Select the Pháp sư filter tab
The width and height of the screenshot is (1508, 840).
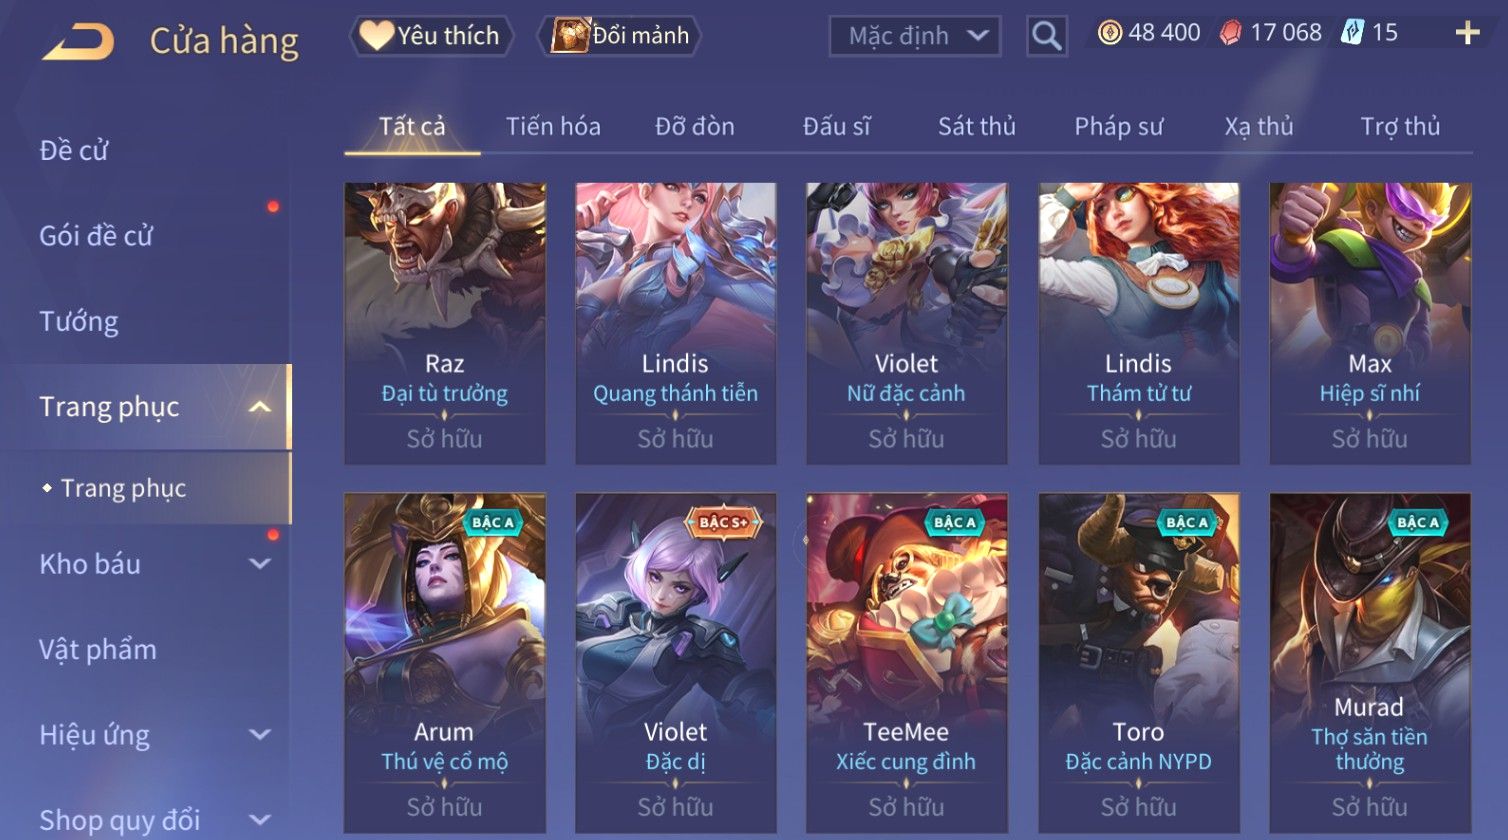coord(1119,127)
